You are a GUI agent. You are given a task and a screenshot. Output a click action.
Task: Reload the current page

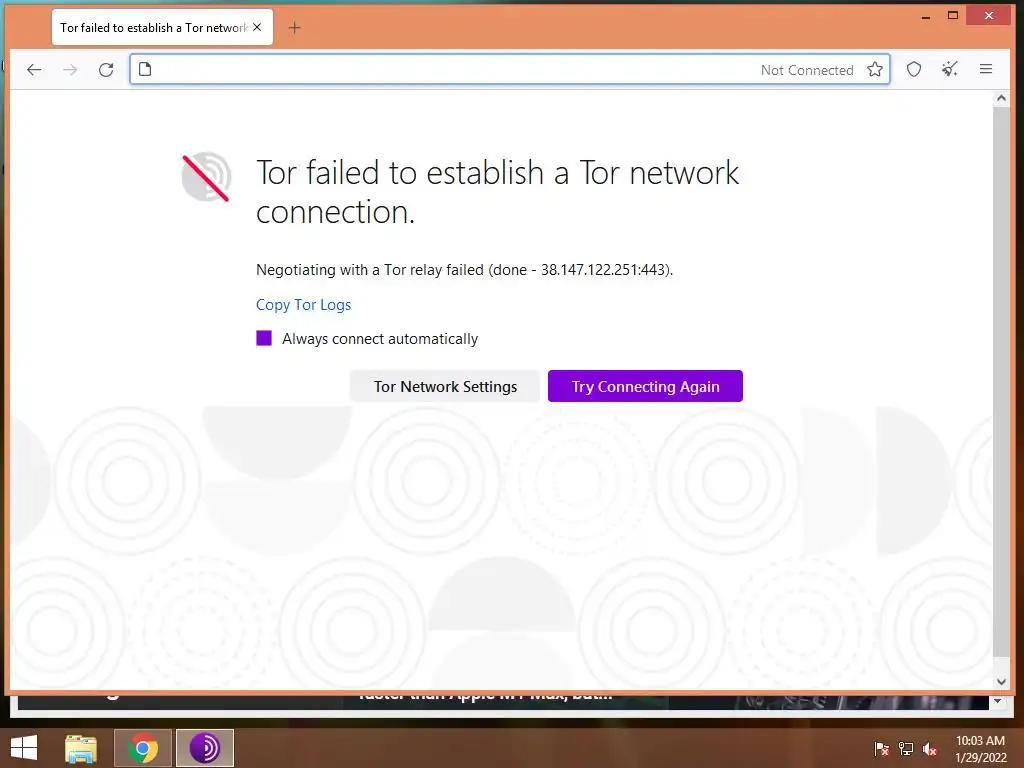pyautogui.click(x=106, y=69)
